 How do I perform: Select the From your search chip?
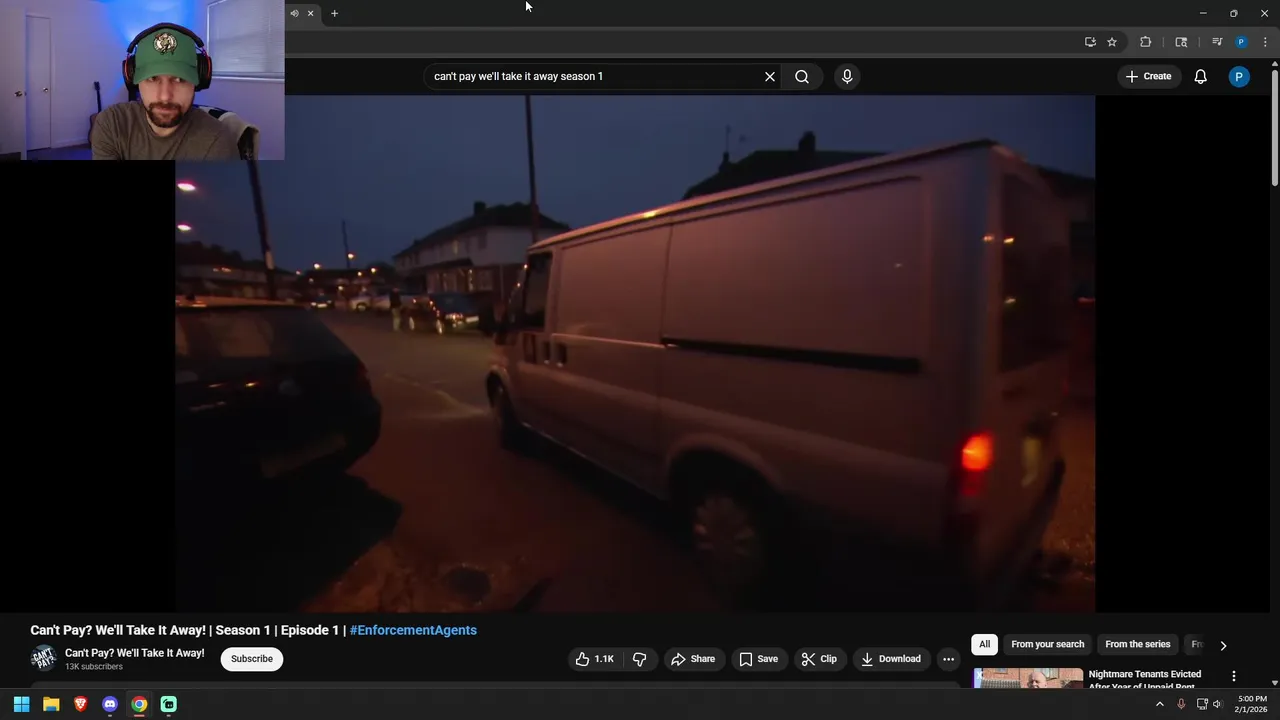point(1047,645)
